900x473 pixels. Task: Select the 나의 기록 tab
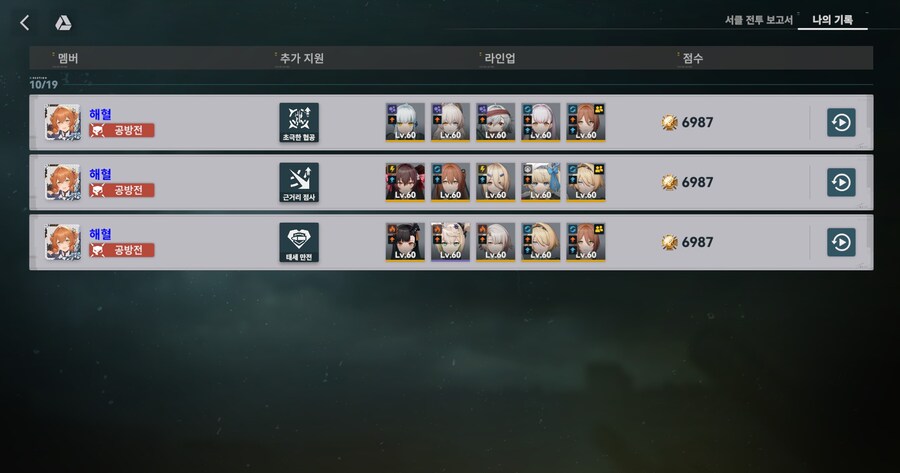point(832,20)
